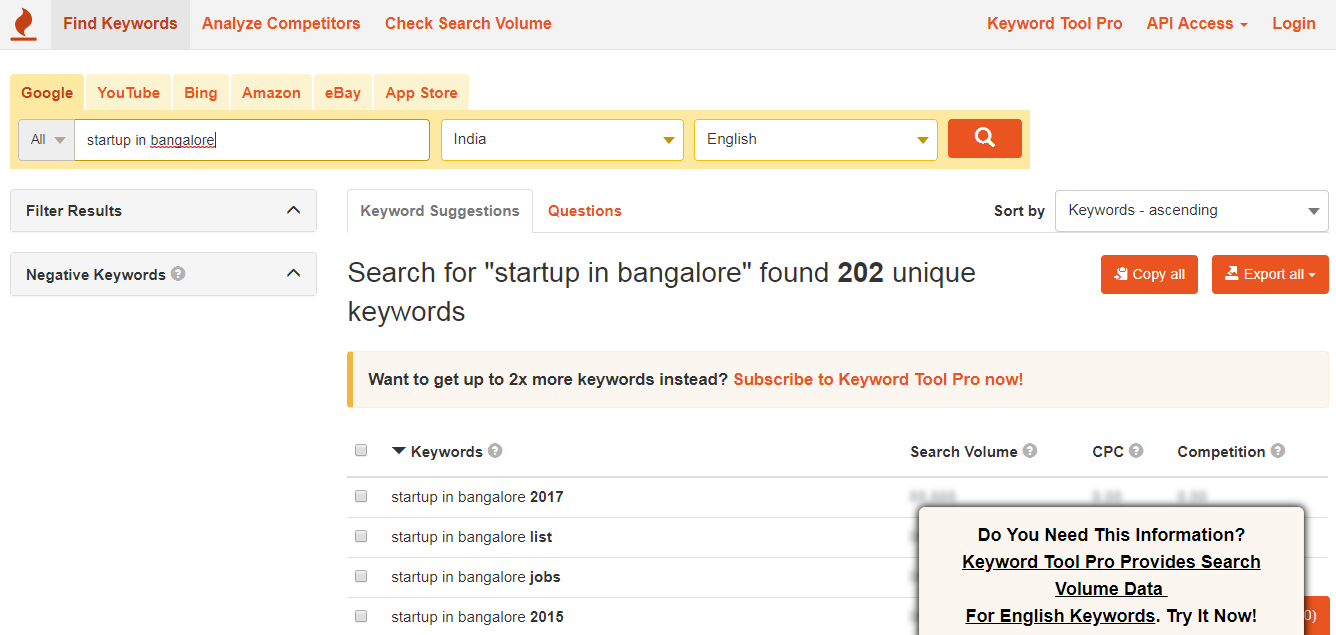
Task: Switch to the Questions tab
Action: (x=585, y=211)
